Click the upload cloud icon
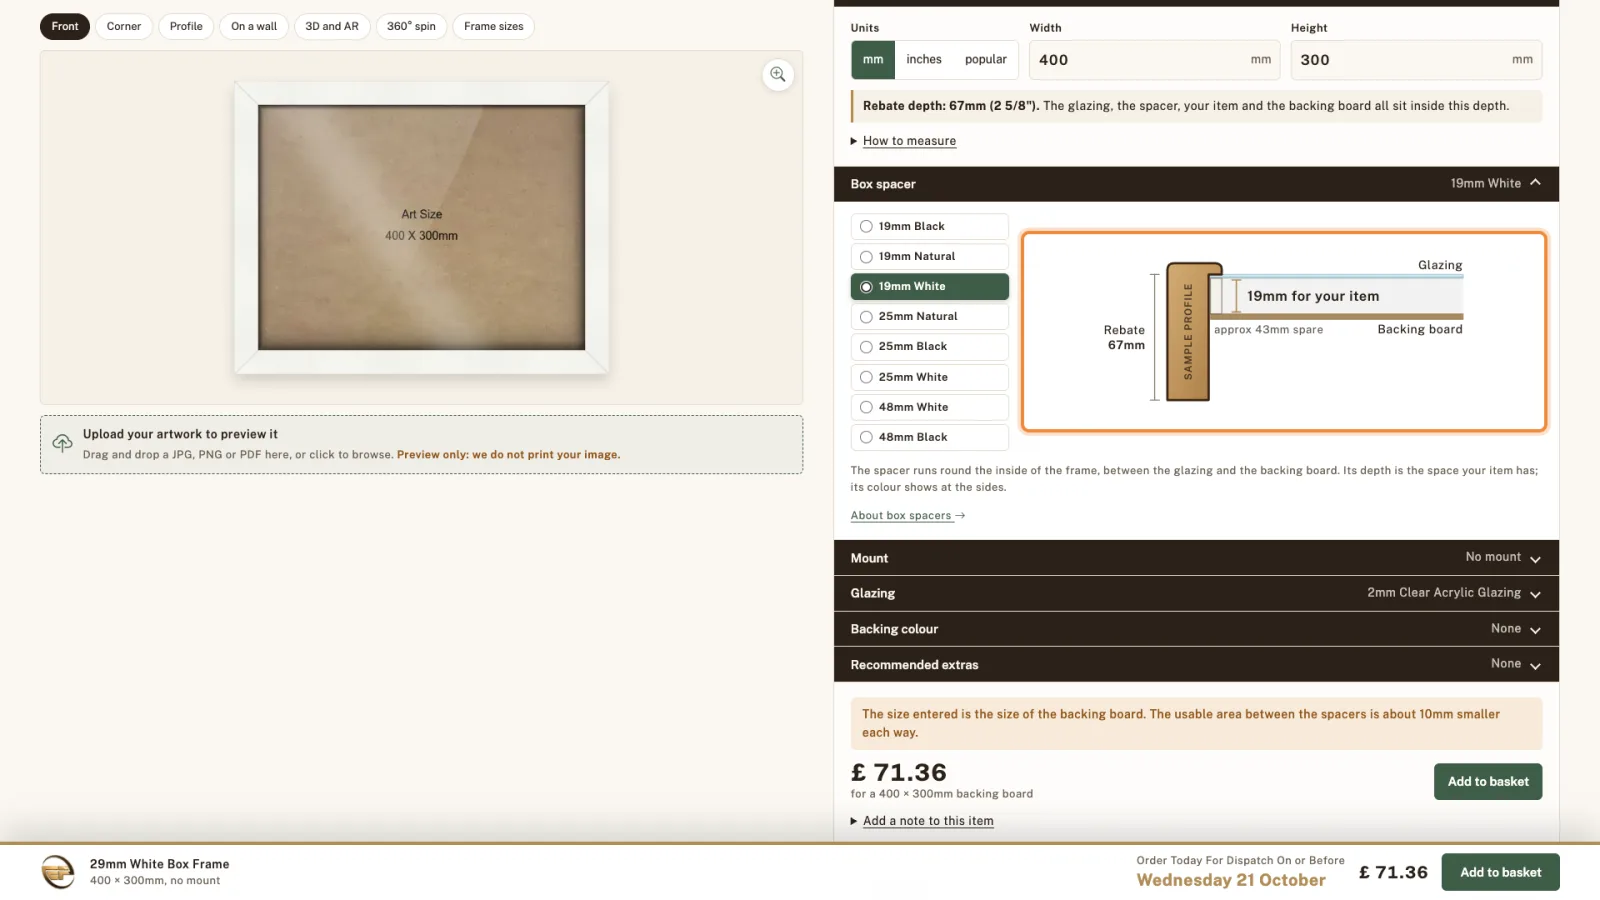 62,443
